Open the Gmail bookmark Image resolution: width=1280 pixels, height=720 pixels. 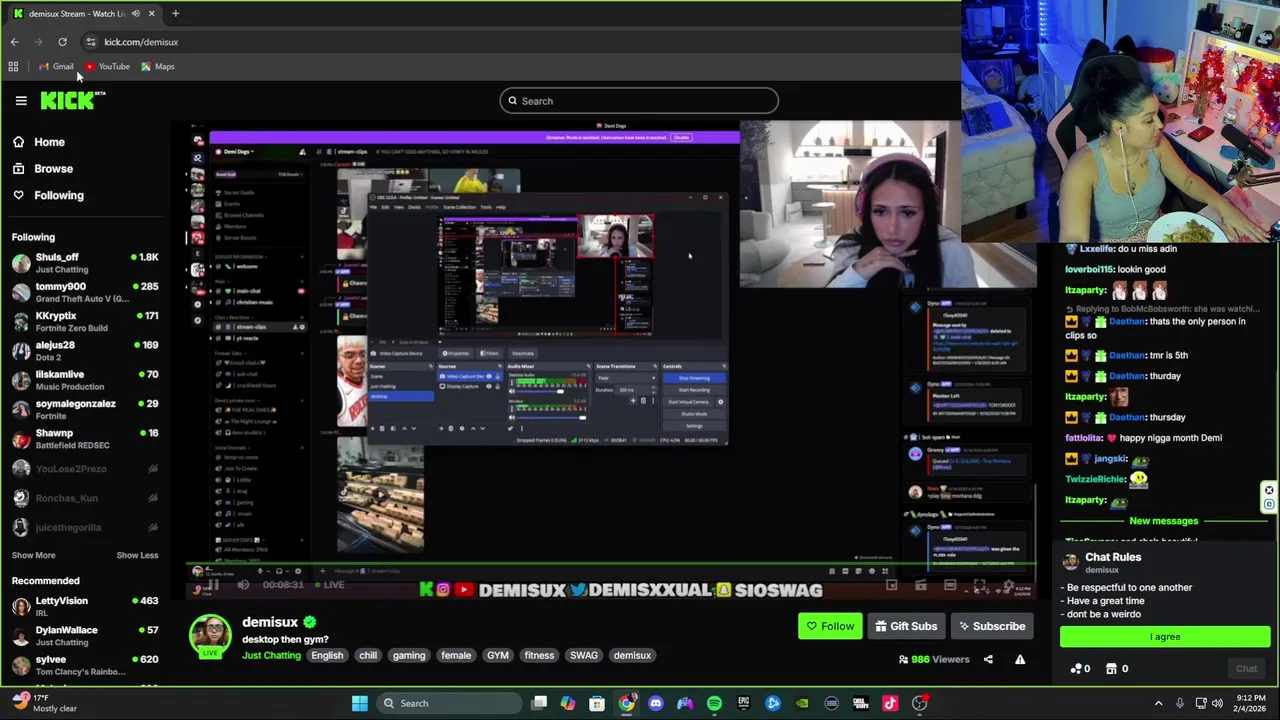pos(56,67)
